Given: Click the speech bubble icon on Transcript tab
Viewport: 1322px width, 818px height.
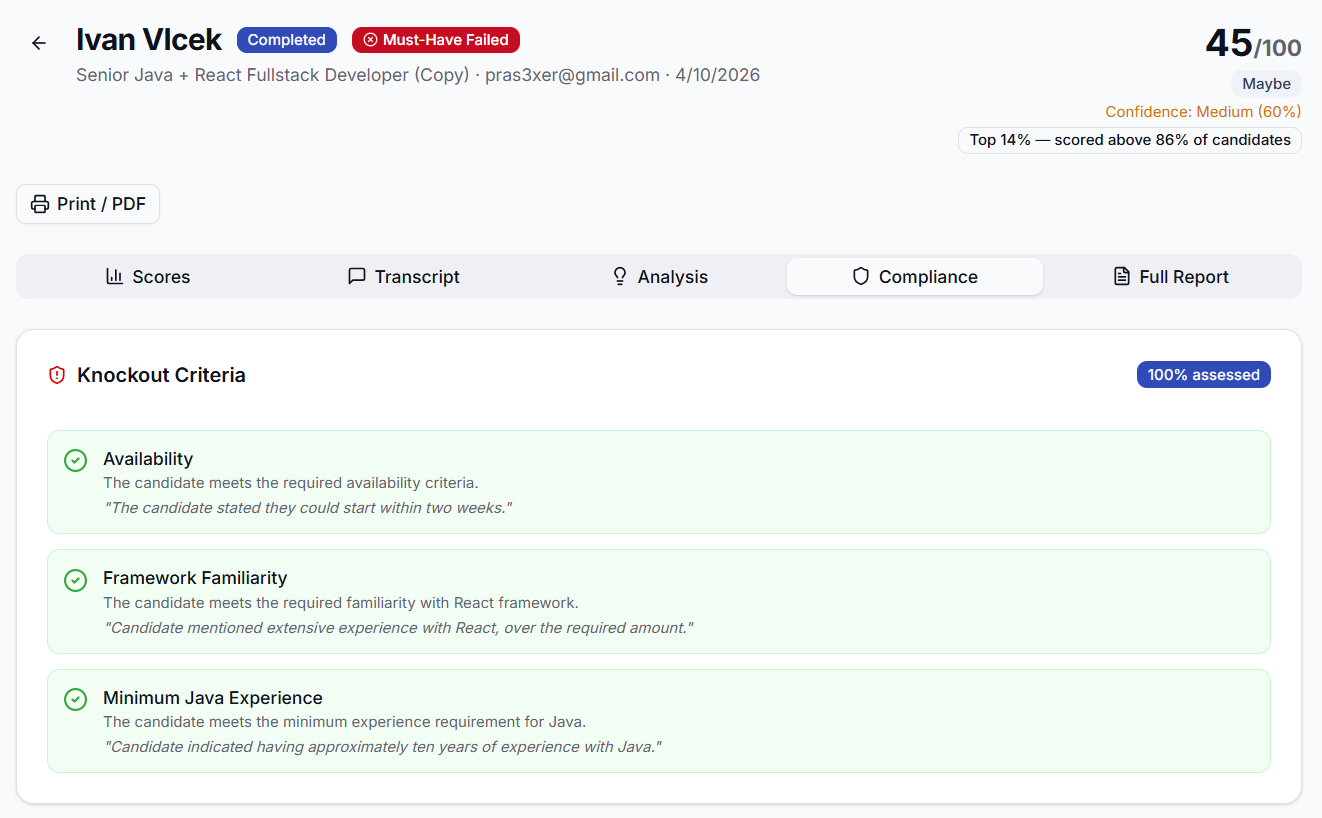Looking at the screenshot, I should (x=357, y=276).
